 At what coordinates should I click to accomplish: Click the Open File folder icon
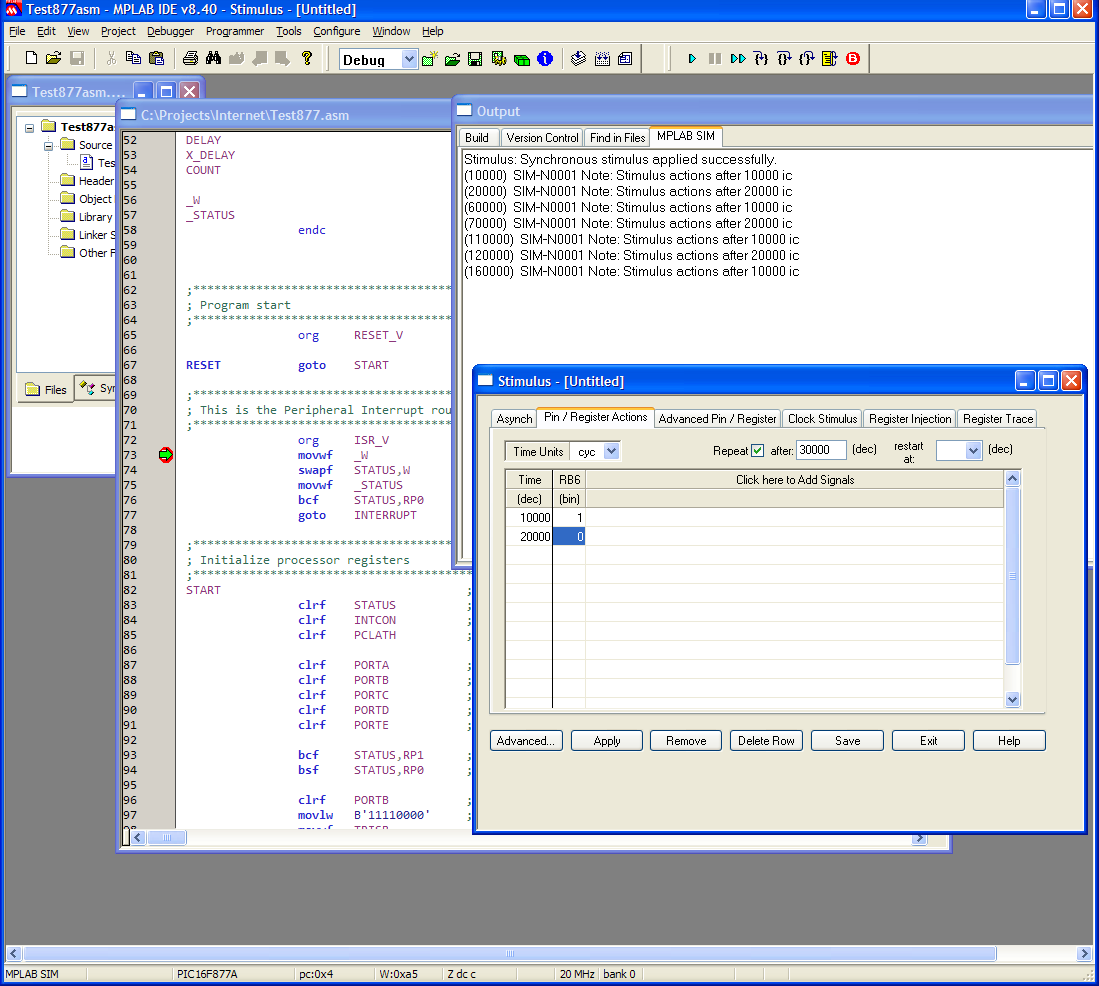tap(53, 58)
